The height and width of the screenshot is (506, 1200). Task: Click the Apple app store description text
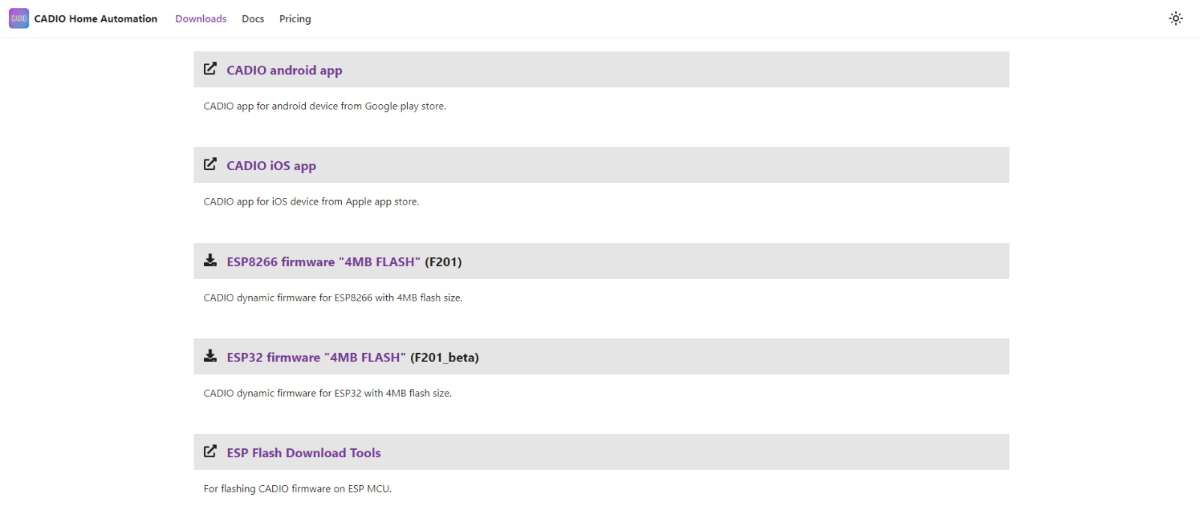[x=311, y=201]
